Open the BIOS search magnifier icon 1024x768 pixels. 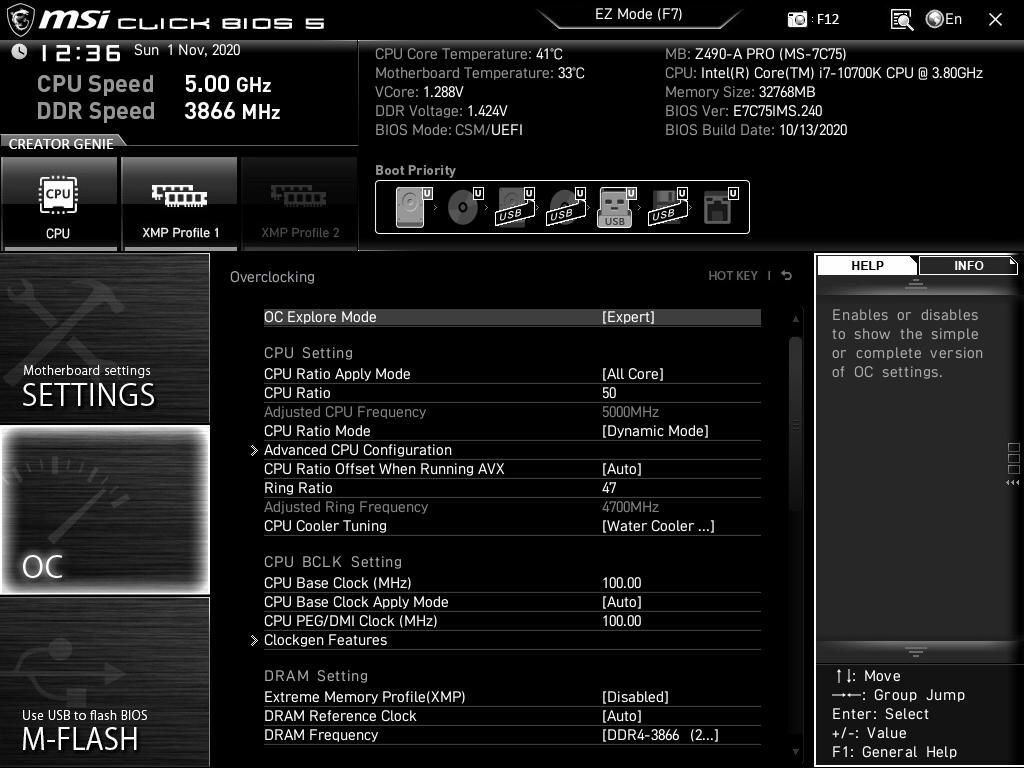[901, 20]
